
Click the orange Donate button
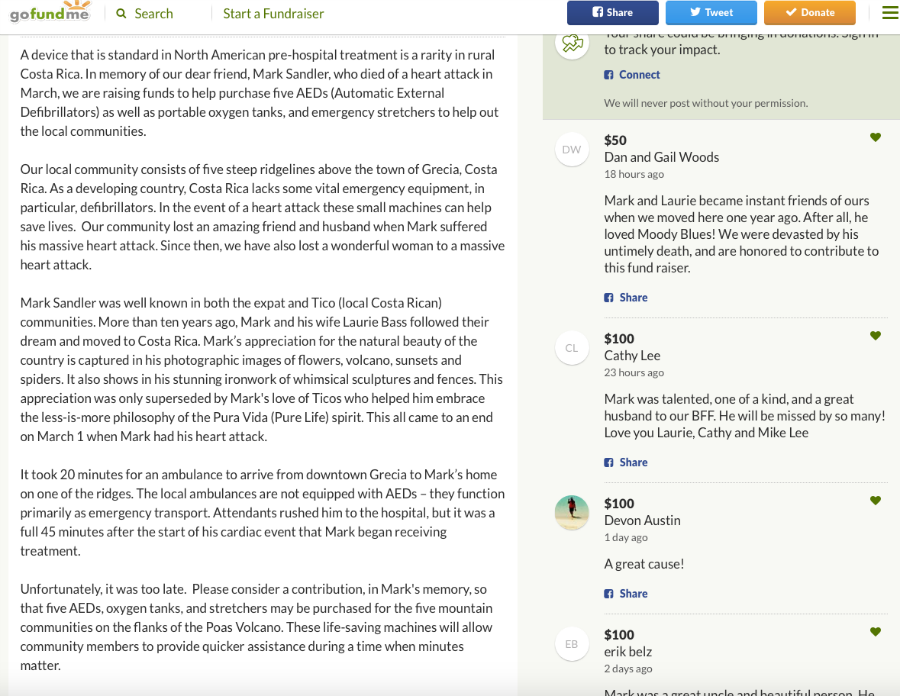tap(810, 13)
